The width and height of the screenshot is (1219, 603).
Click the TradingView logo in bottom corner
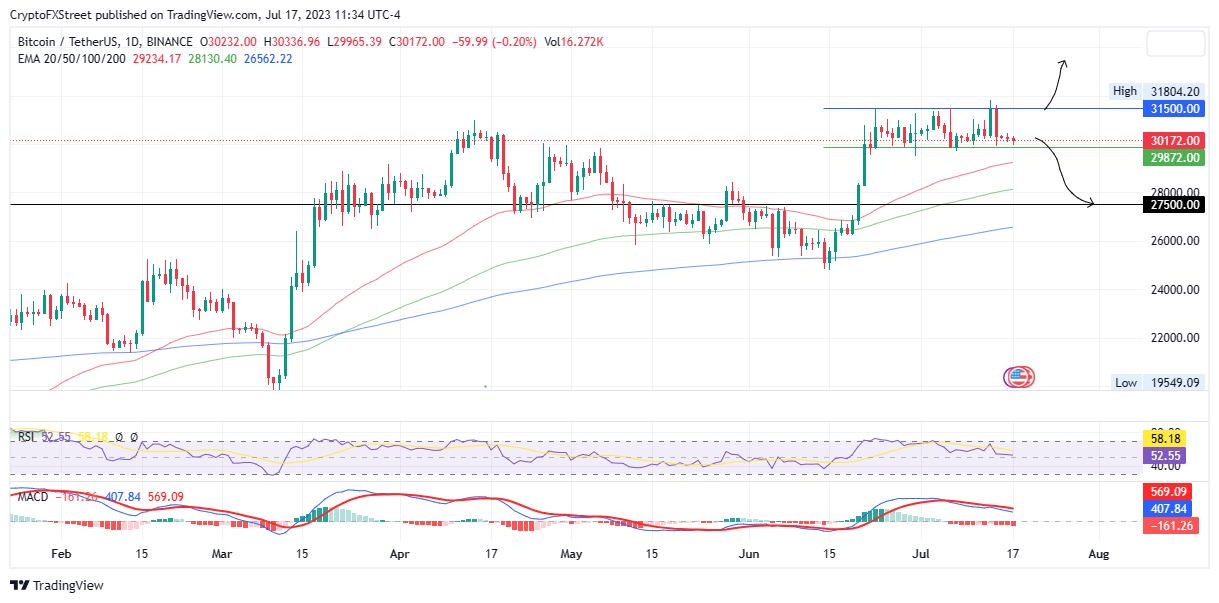click(x=57, y=585)
